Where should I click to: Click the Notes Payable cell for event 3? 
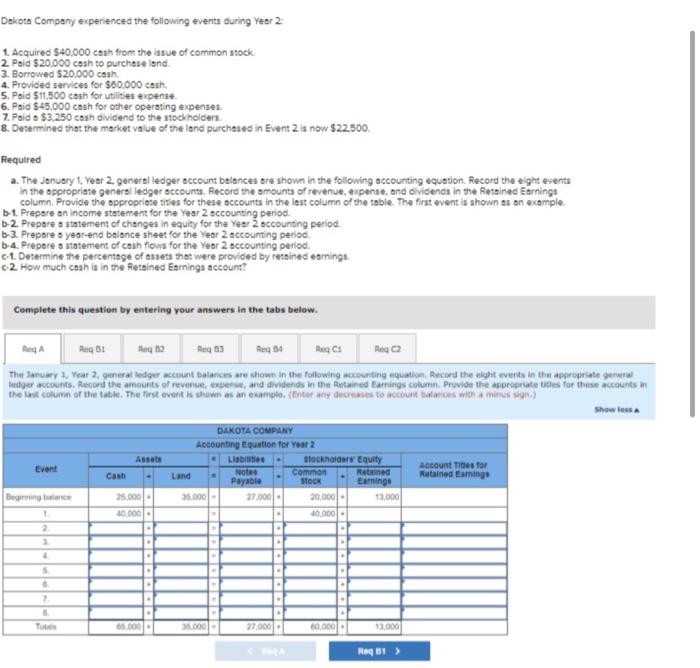point(246,542)
